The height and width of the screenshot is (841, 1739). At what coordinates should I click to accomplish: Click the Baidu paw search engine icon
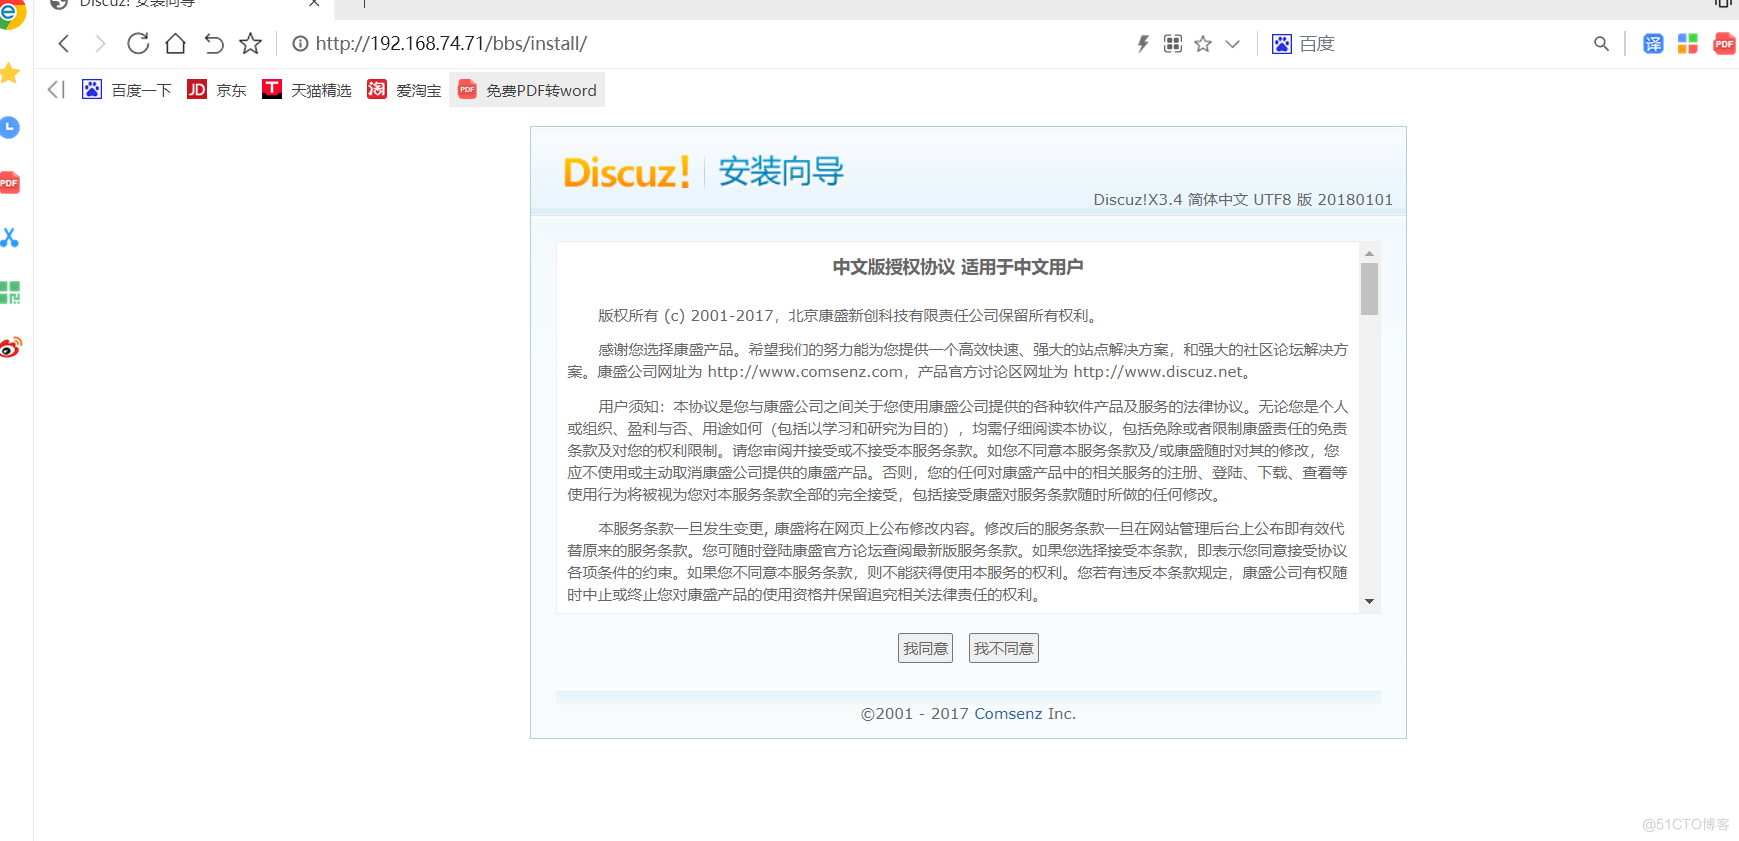coord(1281,43)
